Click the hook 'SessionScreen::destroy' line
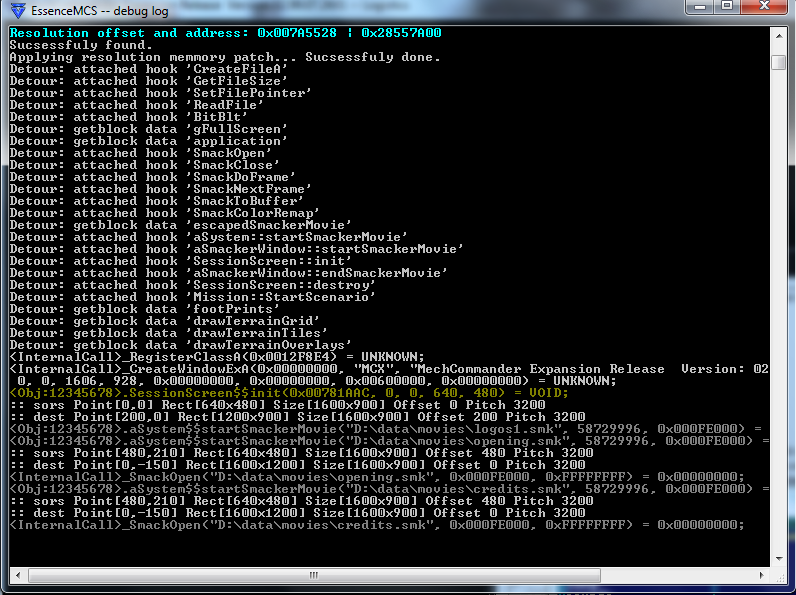The height and width of the screenshot is (595, 796). [192, 285]
